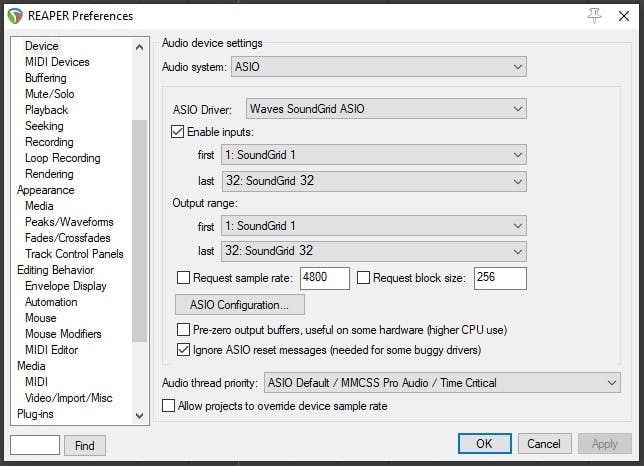This screenshot has height=466, width=644.
Task: Select Seeking in the preferences tree
Action: click(x=44, y=126)
